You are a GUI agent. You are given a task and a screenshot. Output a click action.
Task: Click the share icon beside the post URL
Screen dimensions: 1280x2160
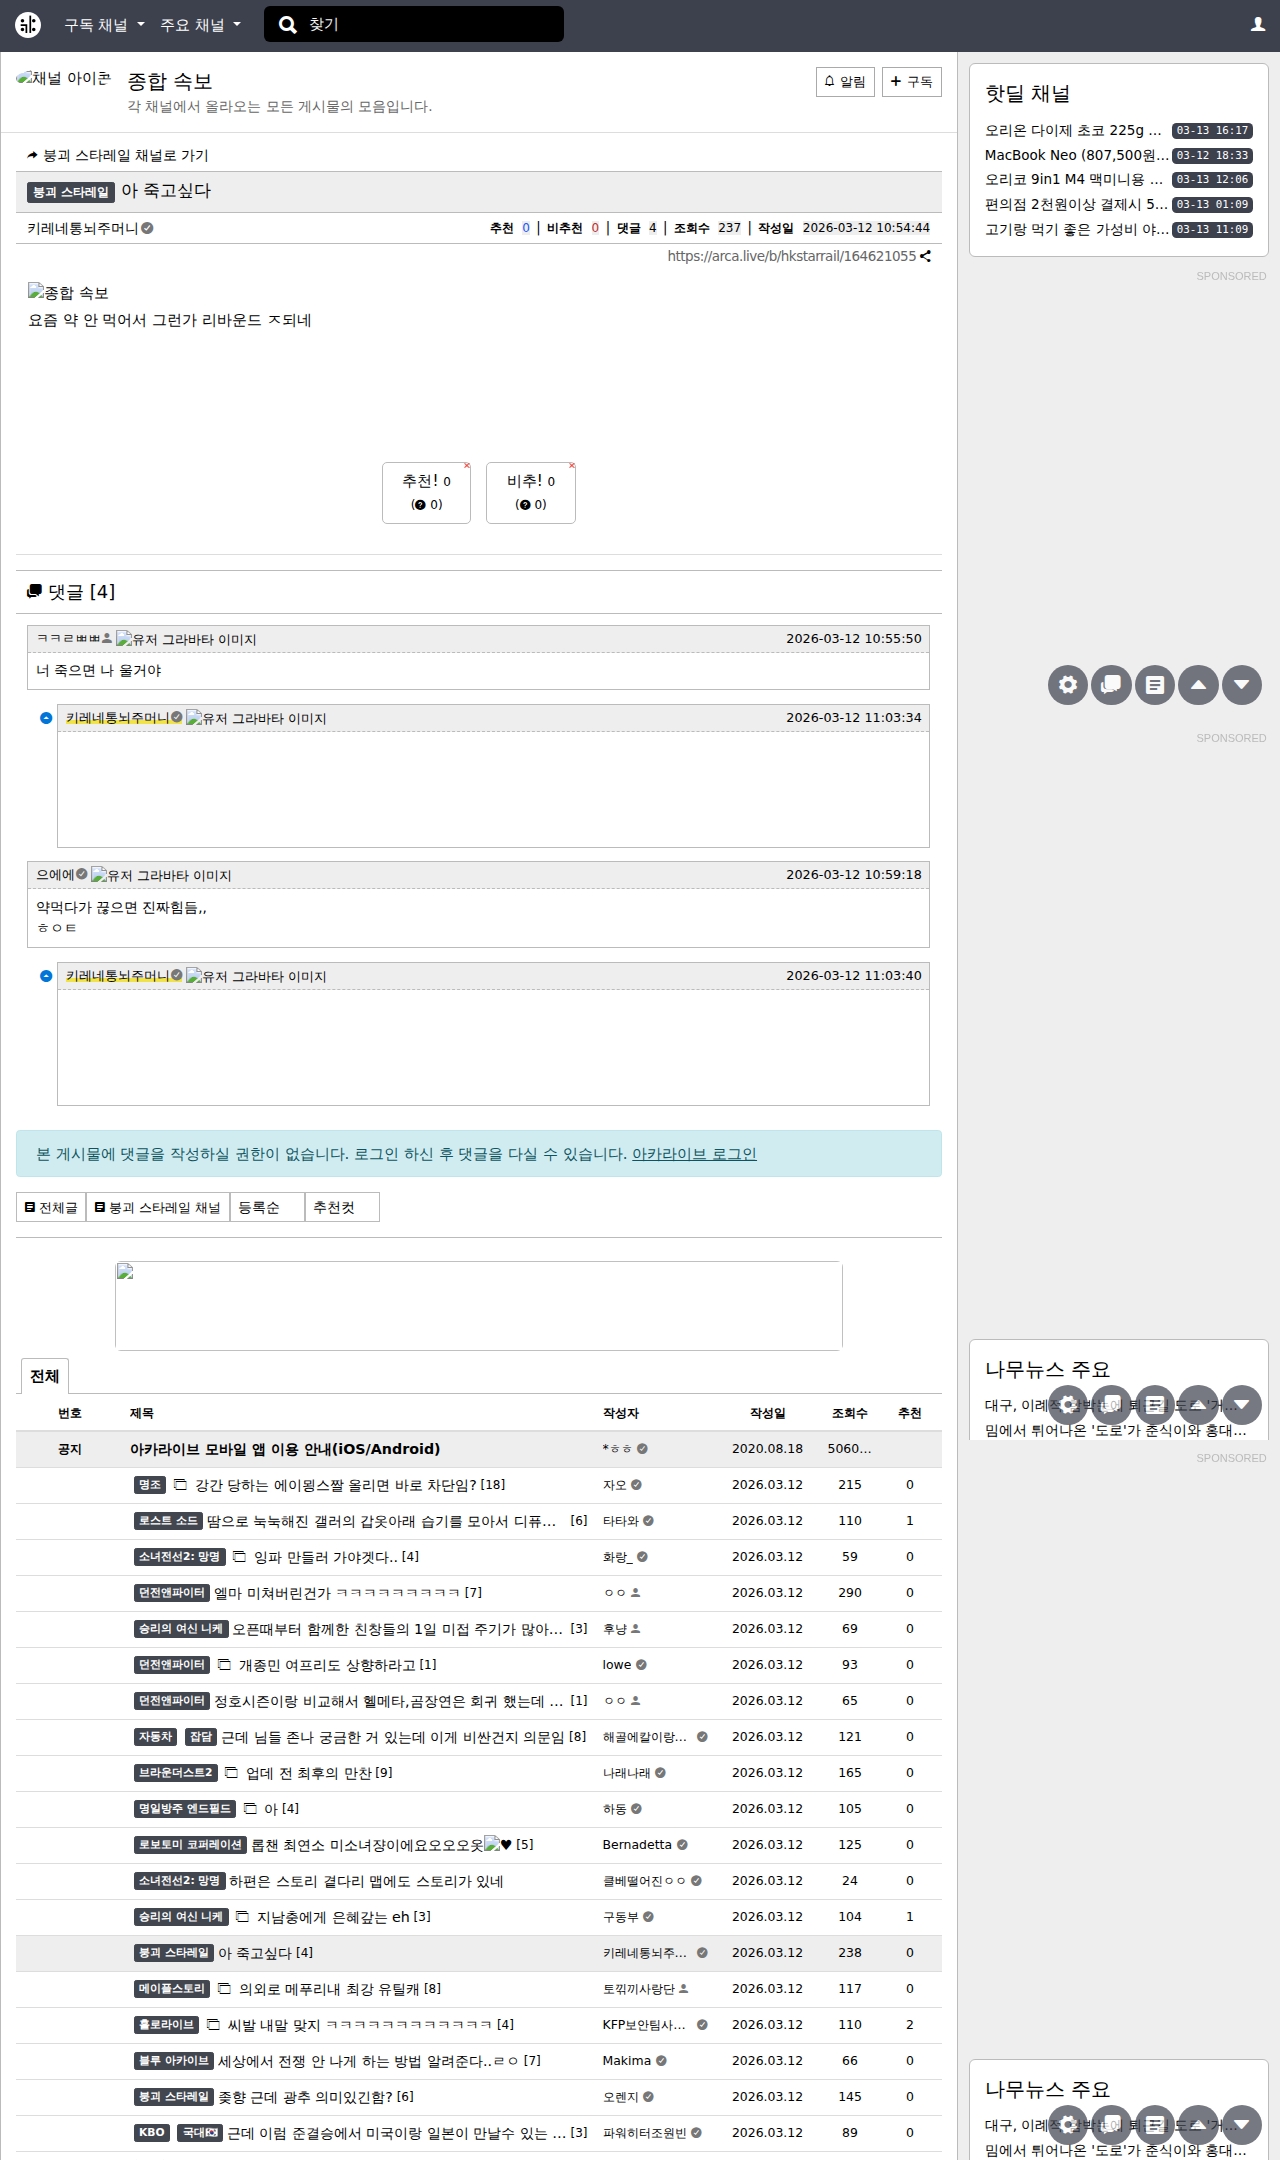coord(926,256)
